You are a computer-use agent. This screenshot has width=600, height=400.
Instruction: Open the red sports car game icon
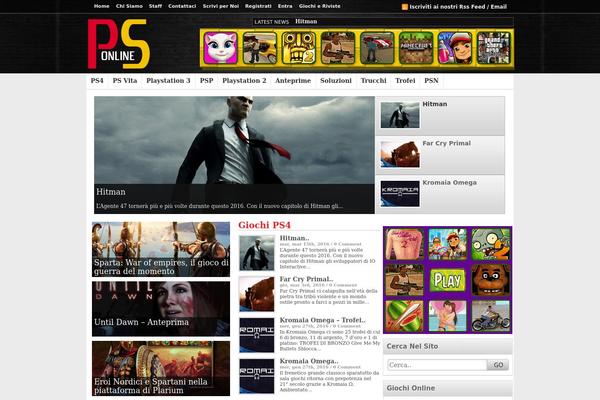(377, 48)
